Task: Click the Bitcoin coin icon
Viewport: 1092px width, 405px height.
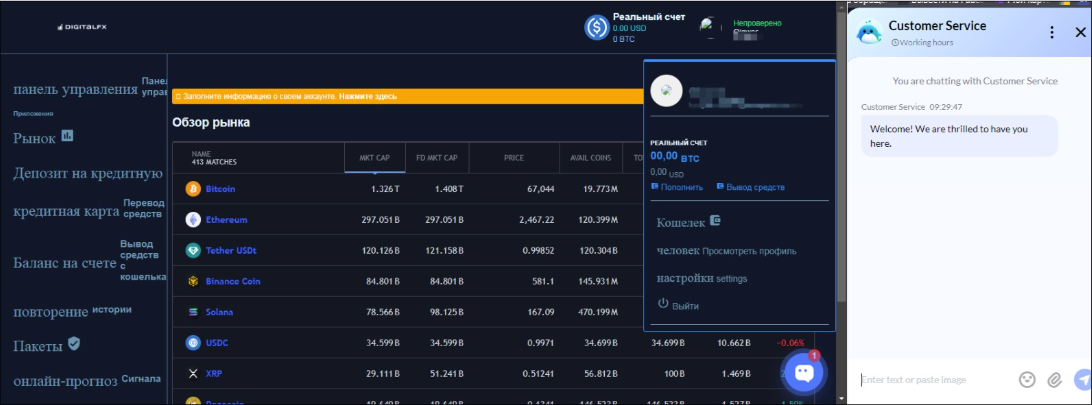Action: point(193,189)
